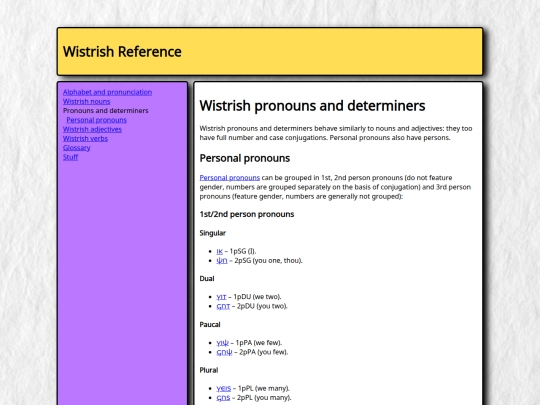Click the Wistrish pronouns and determiners heading
540x405 pixels.
312,106
